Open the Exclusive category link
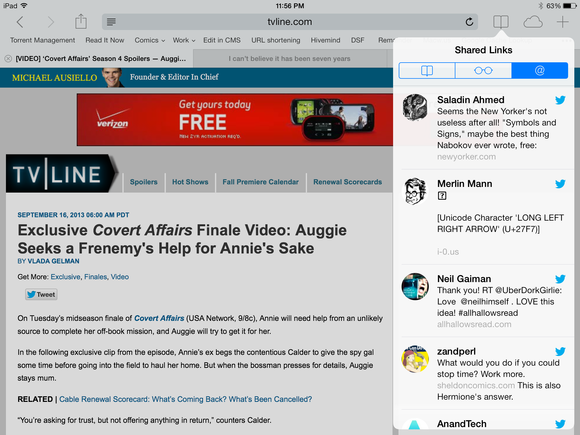The height and width of the screenshot is (435, 580). tap(65, 277)
